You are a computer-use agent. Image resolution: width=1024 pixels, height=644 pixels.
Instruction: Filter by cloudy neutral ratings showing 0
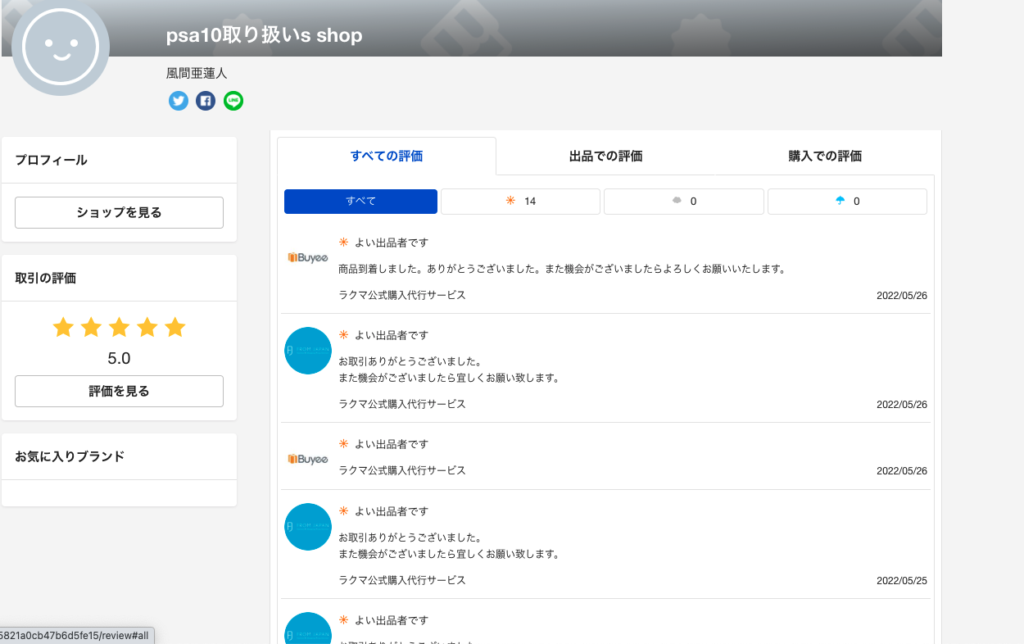tap(684, 201)
